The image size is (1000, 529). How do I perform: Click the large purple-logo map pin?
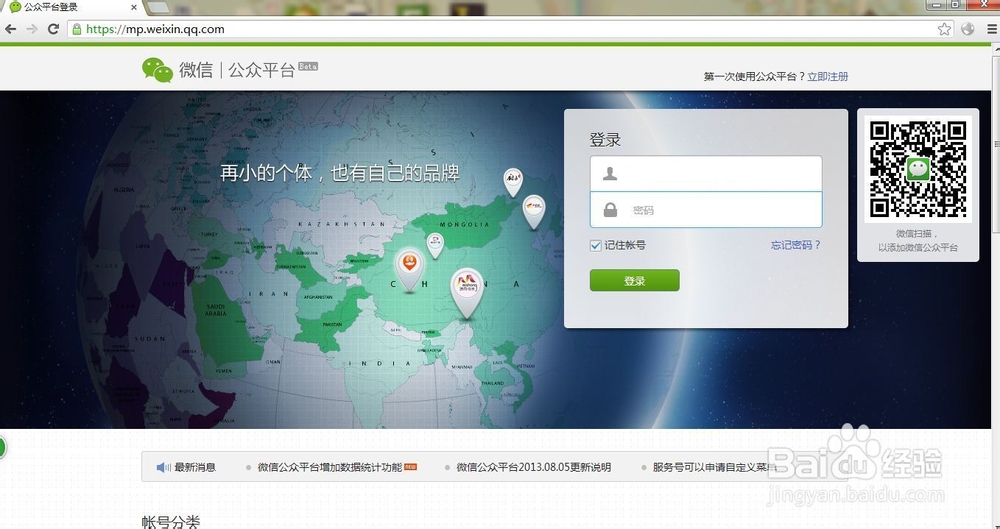click(467, 293)
